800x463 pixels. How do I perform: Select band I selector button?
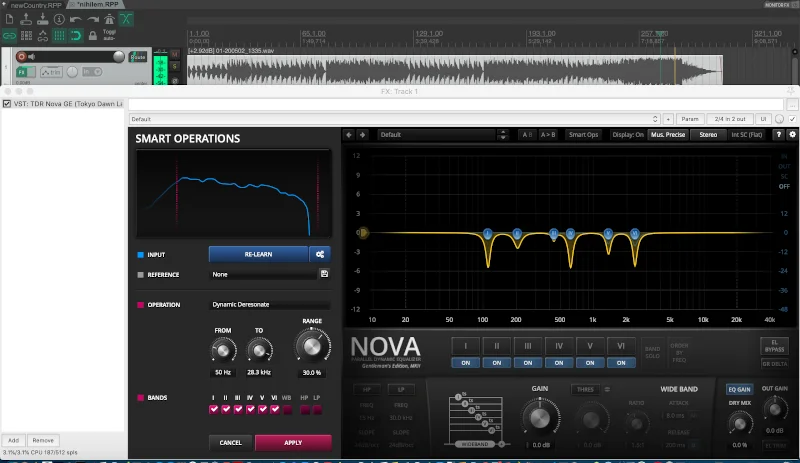pyautogui.click(x=465, y=346)
